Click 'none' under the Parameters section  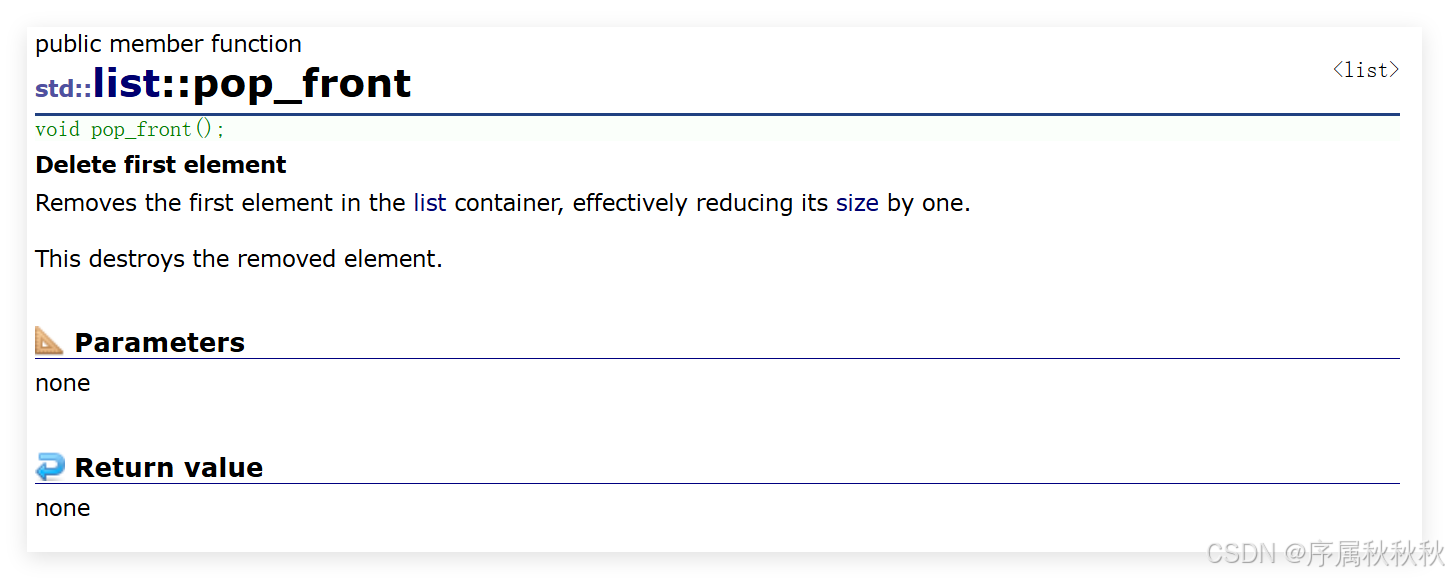63,383
